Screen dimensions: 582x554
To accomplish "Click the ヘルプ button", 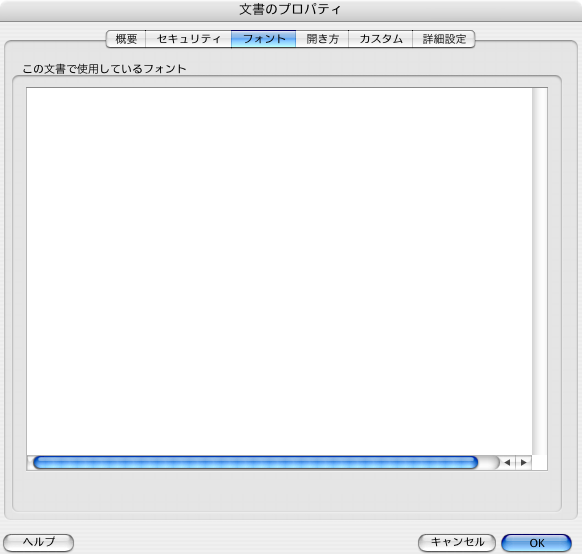I will [39, 542].
